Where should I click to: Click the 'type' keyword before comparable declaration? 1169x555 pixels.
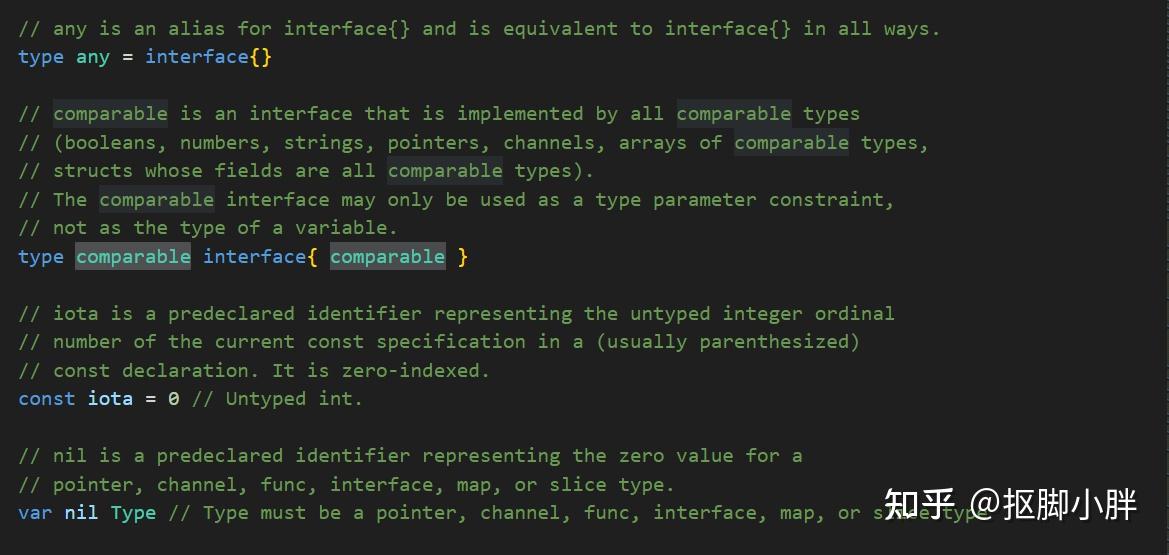pyautogui.click(x=41, y=257)
